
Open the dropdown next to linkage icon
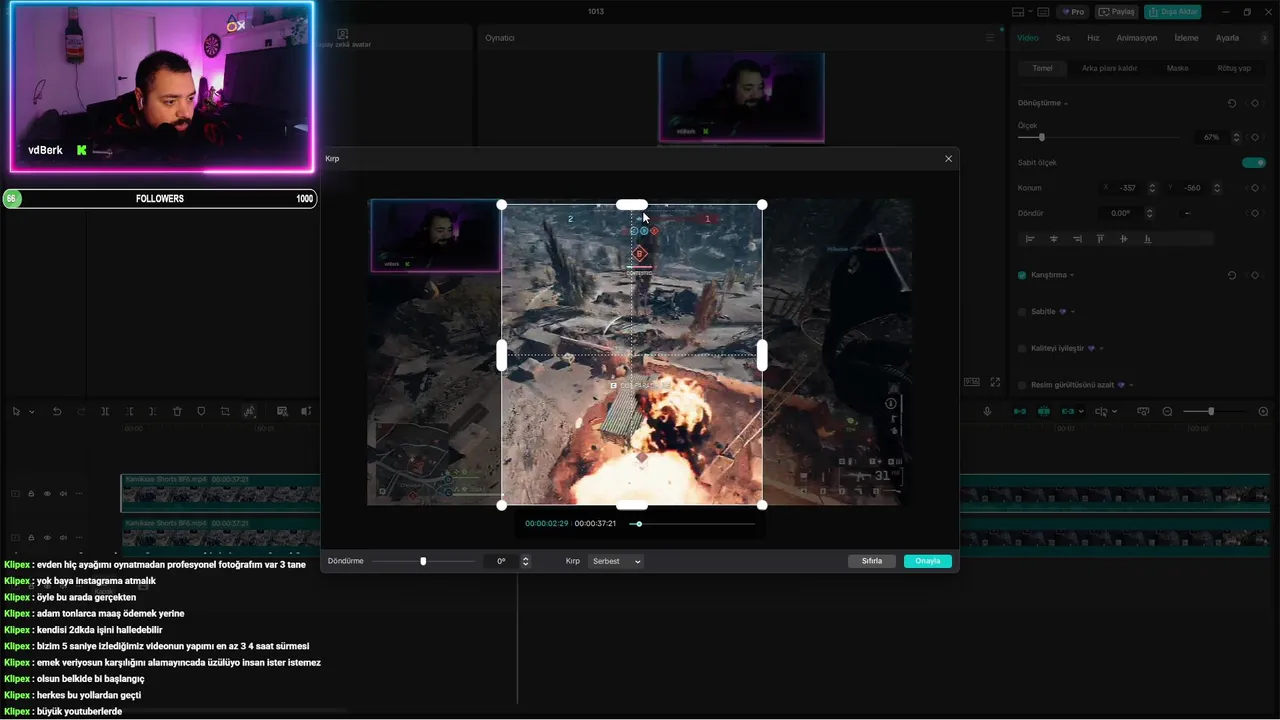(1083, 412)
